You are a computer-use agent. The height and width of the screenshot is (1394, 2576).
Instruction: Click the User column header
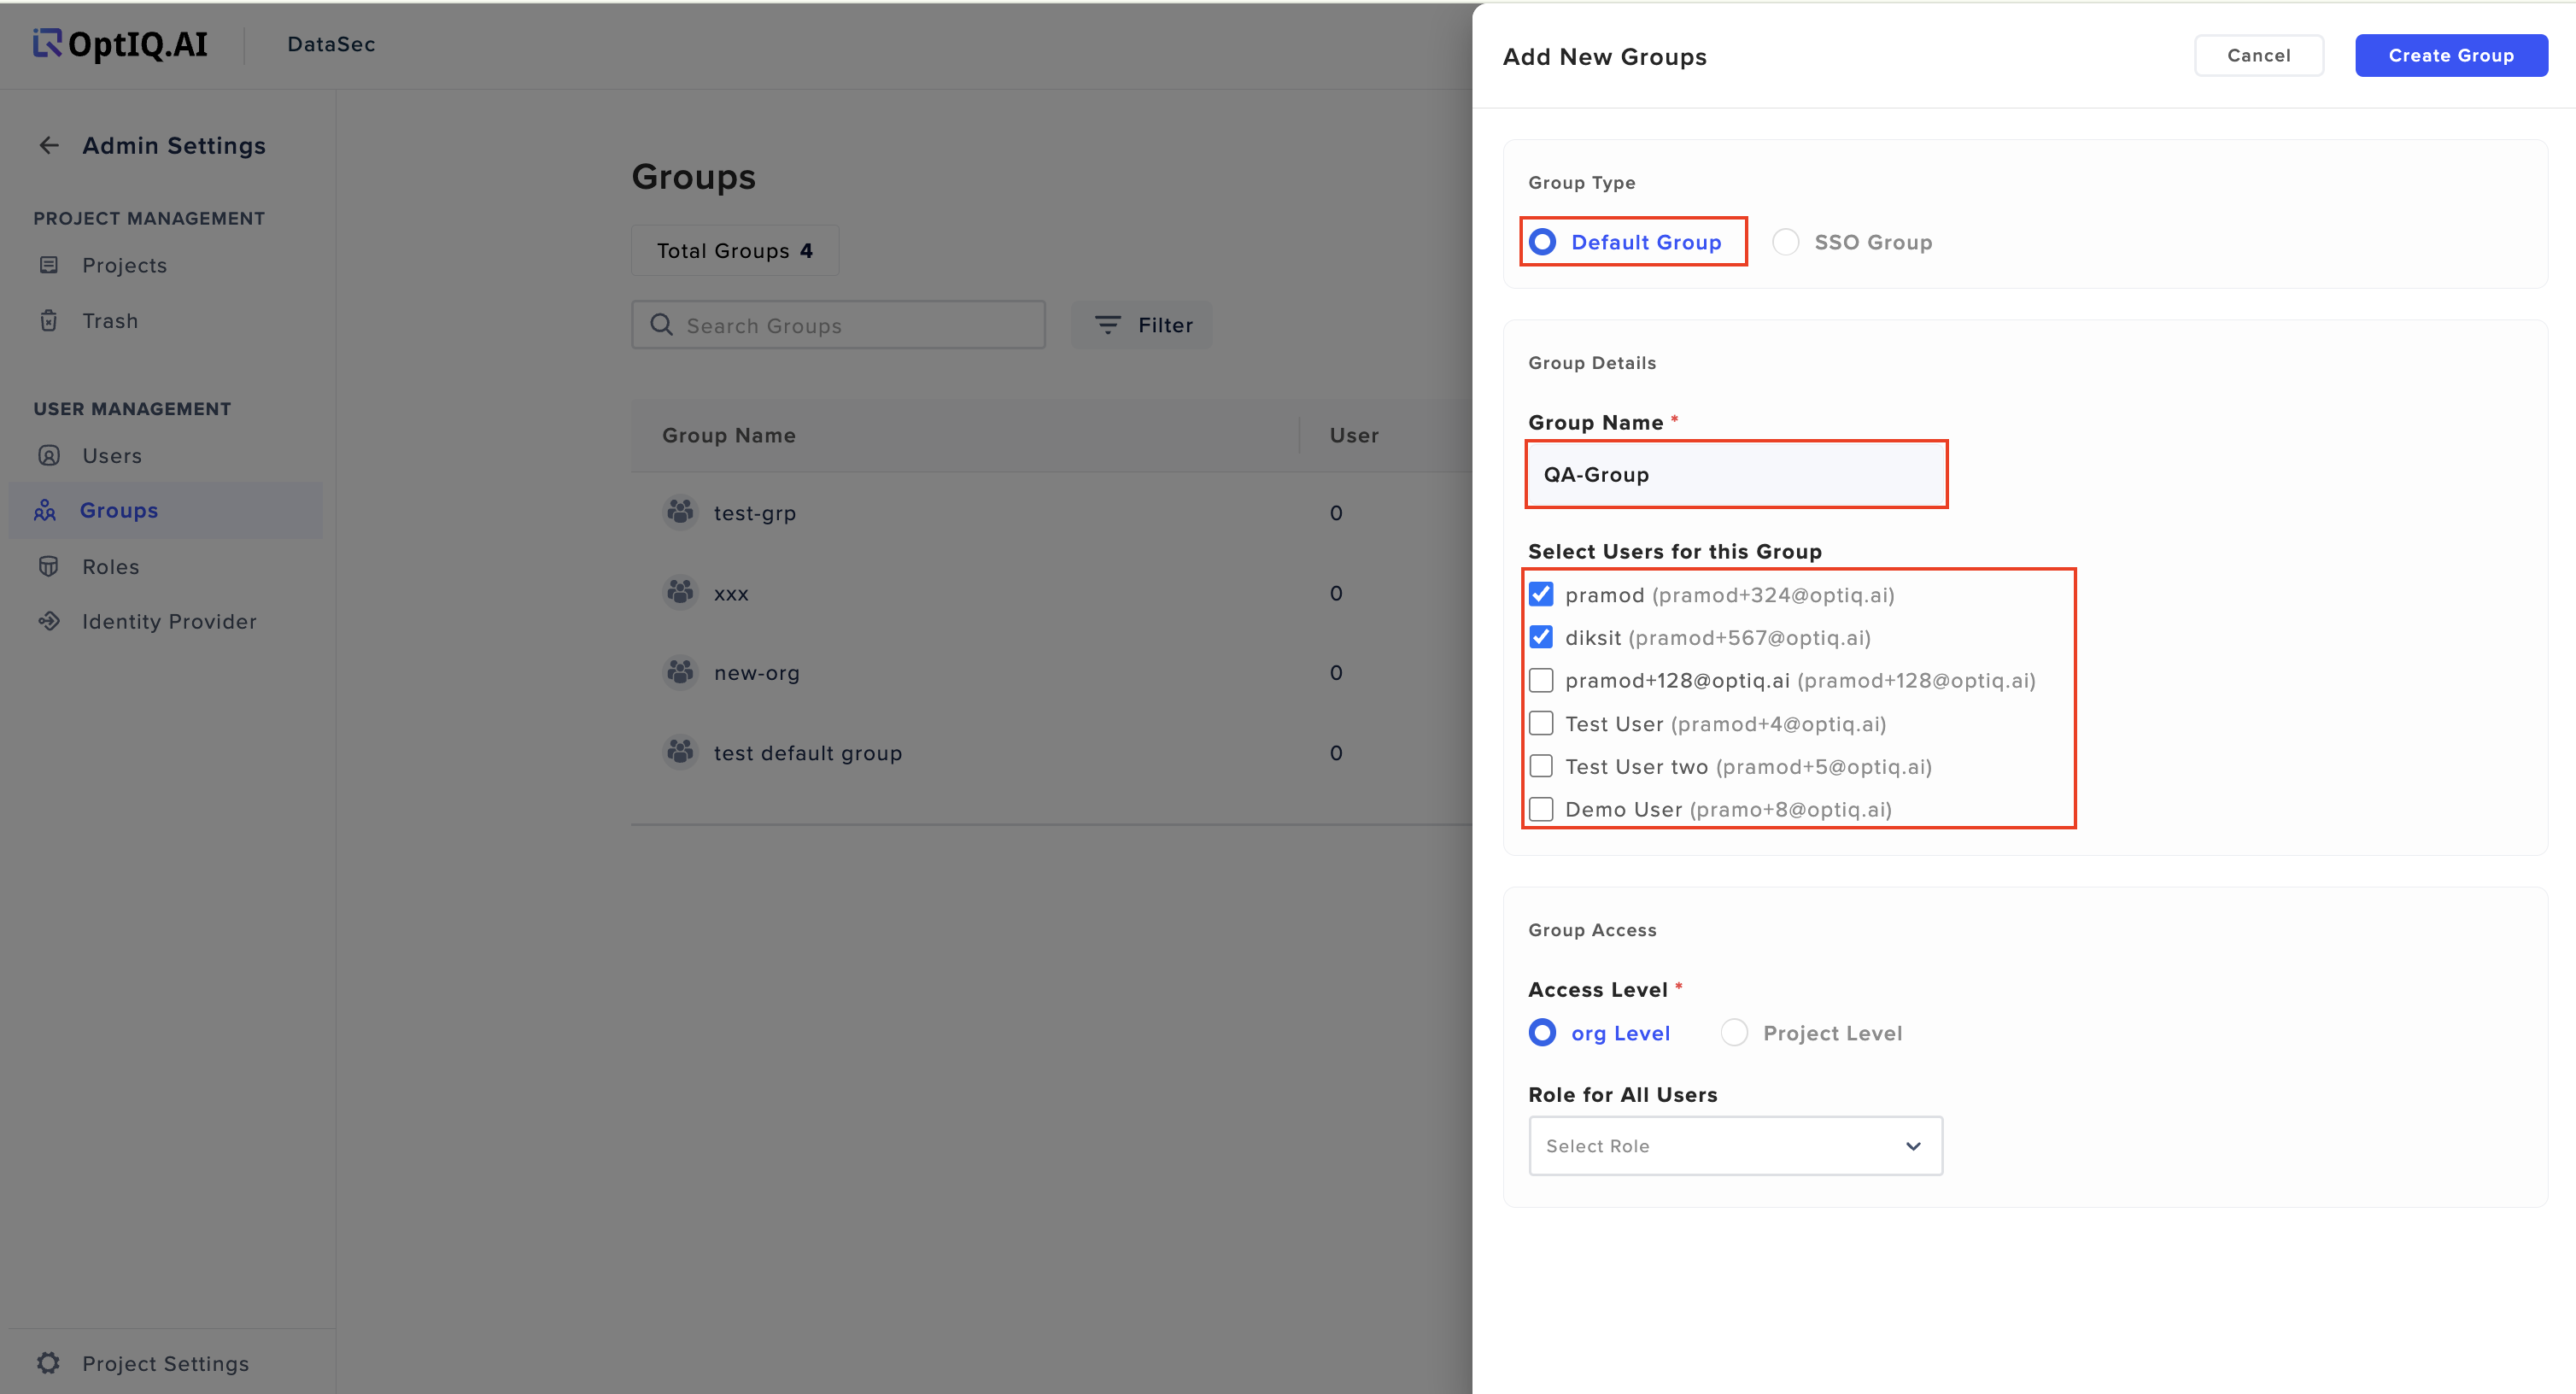(x=1354, y=435)
